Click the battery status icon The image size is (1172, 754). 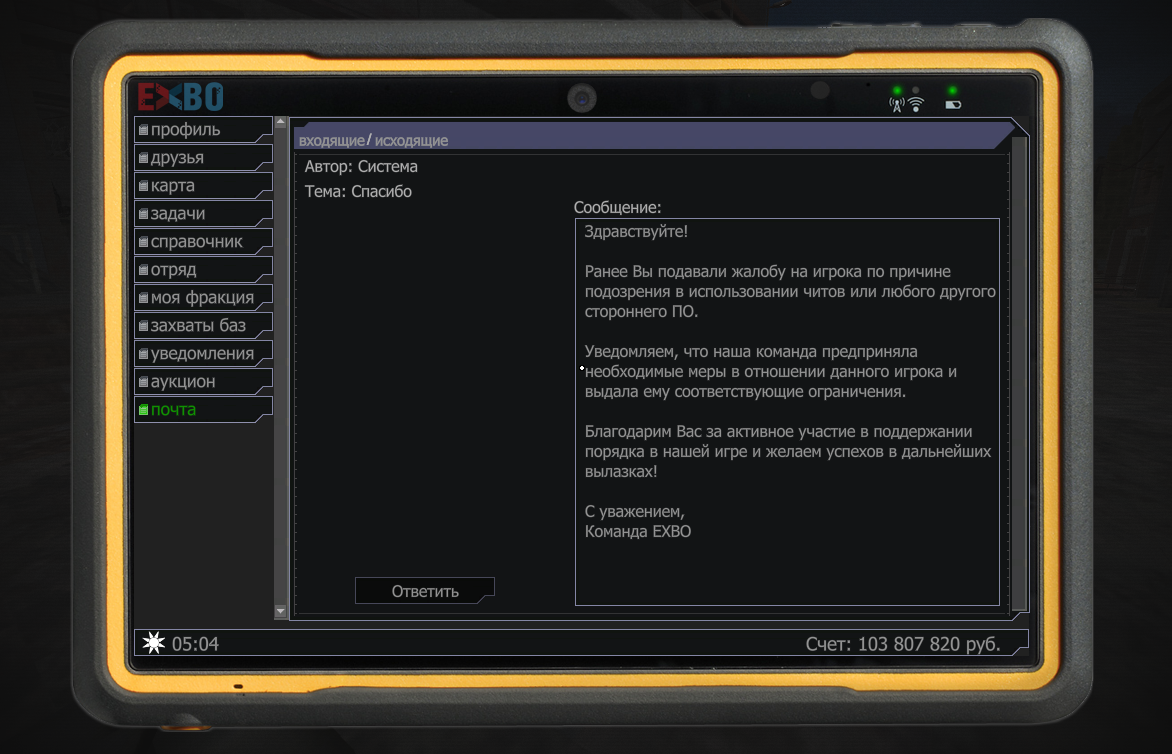click(953, 105)
